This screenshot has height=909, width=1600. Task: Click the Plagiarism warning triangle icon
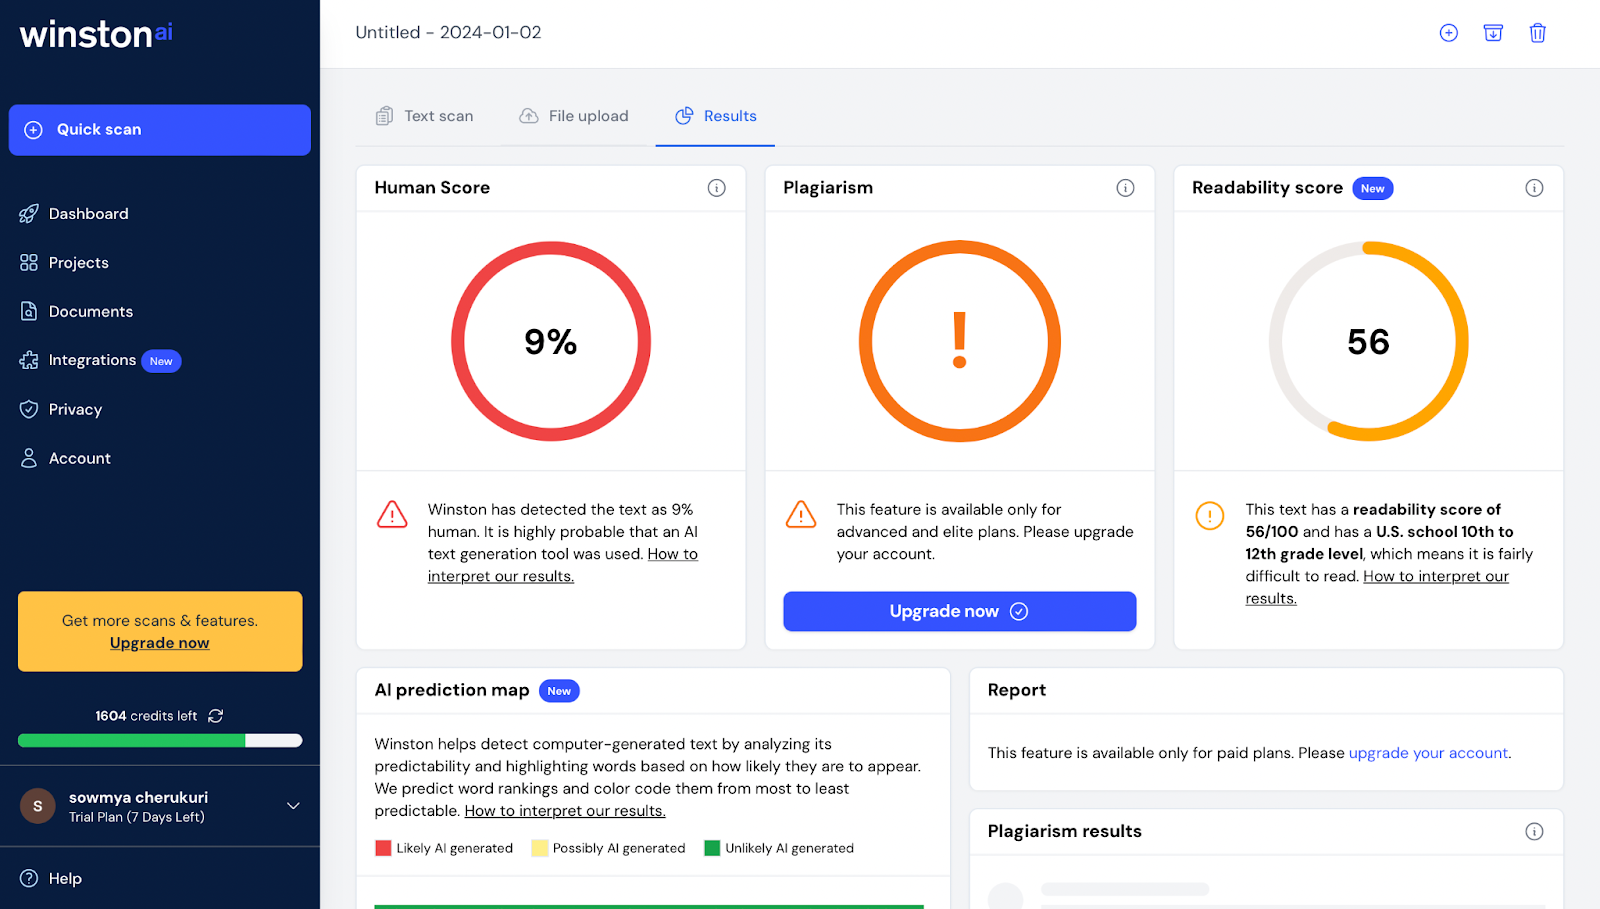[x=801, y=514]
